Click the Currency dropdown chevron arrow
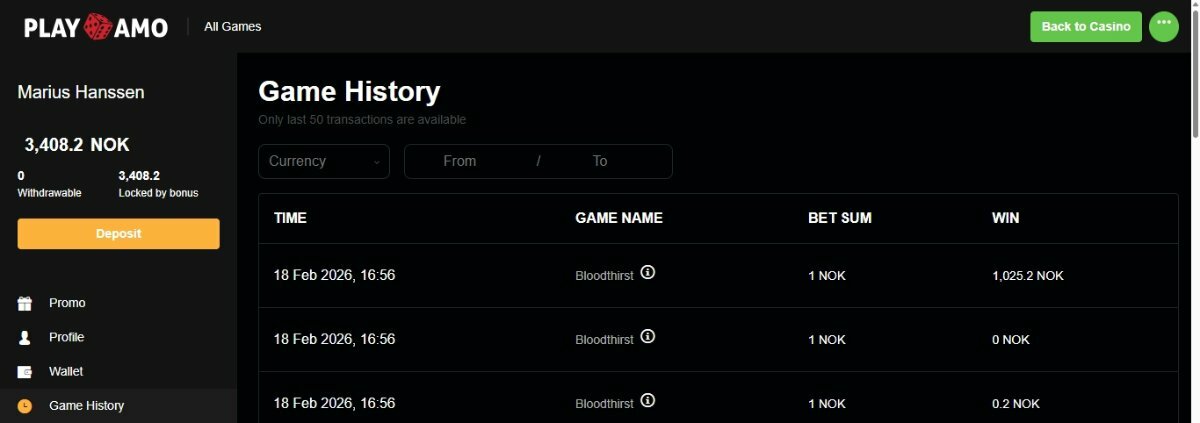This screenshot has height=423, width=1200. click(x=377, y=162)
